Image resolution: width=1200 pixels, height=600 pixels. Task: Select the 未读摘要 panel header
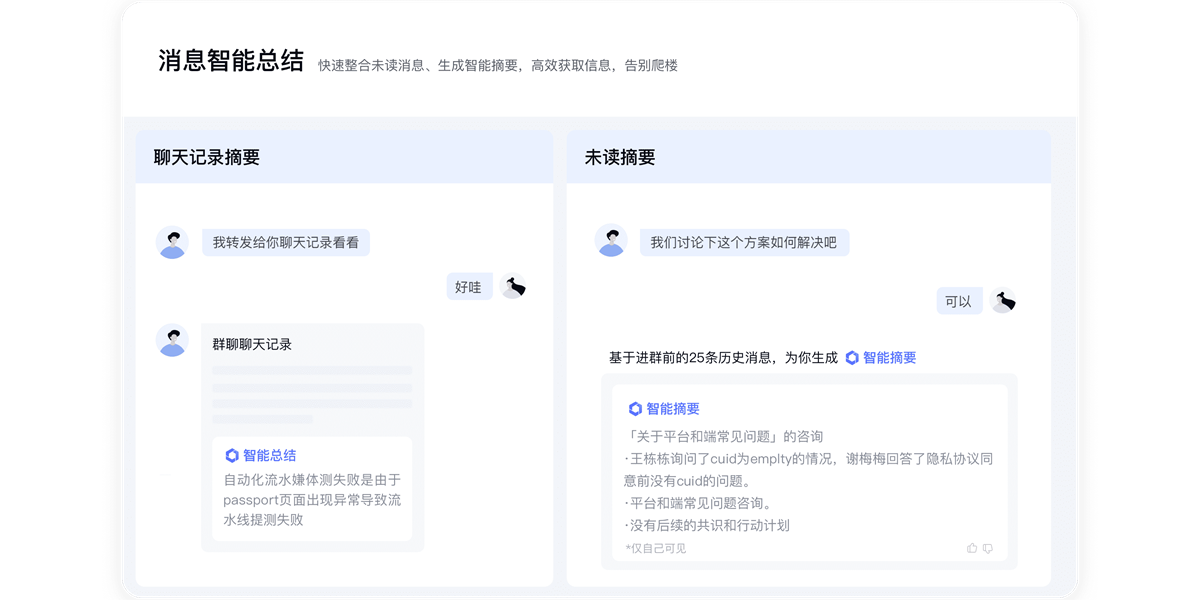pos(808,157)
